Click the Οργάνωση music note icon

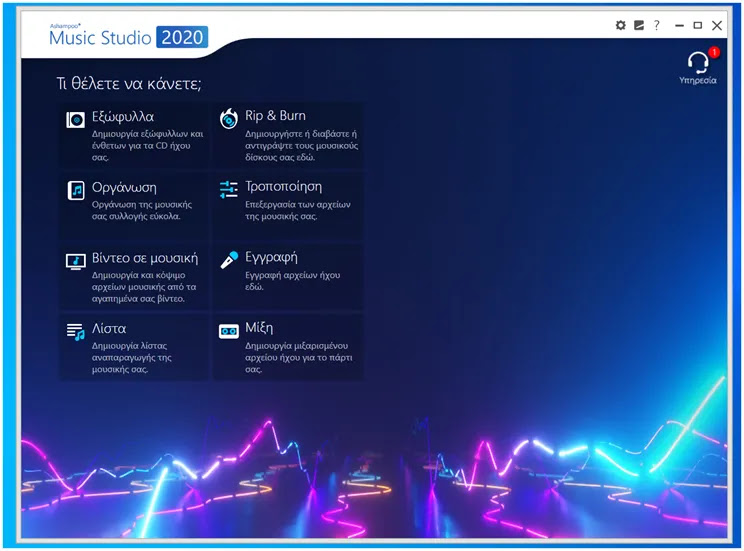(75, 190)
